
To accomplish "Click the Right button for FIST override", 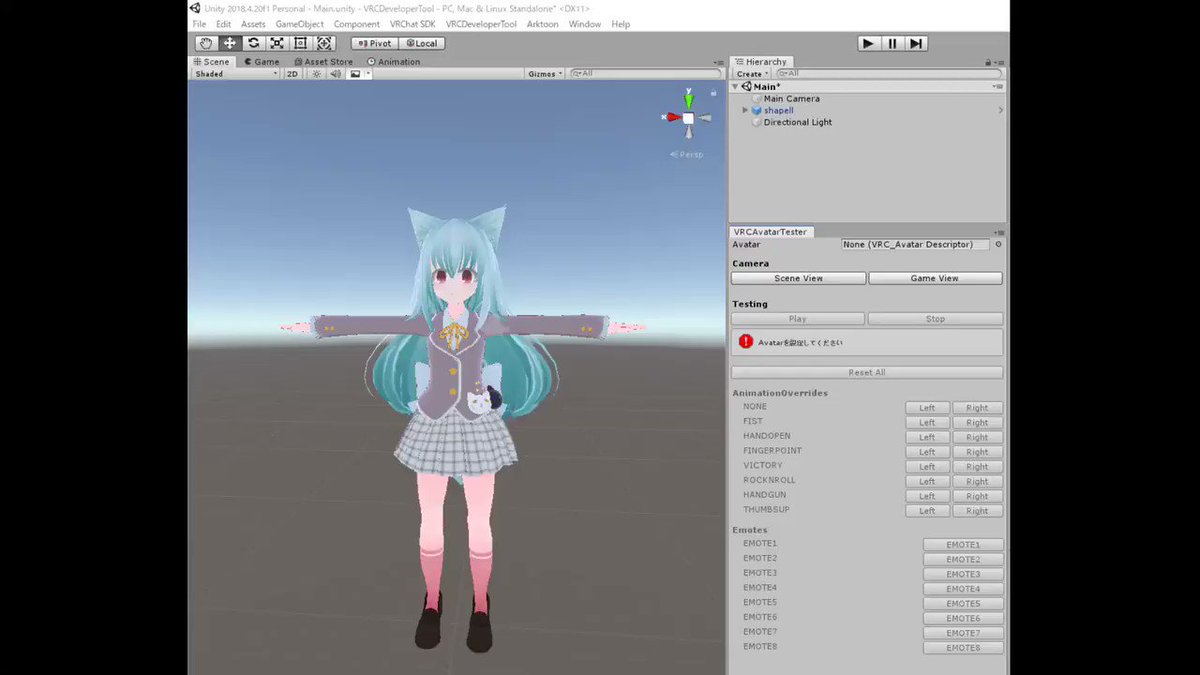I will 977,421.
